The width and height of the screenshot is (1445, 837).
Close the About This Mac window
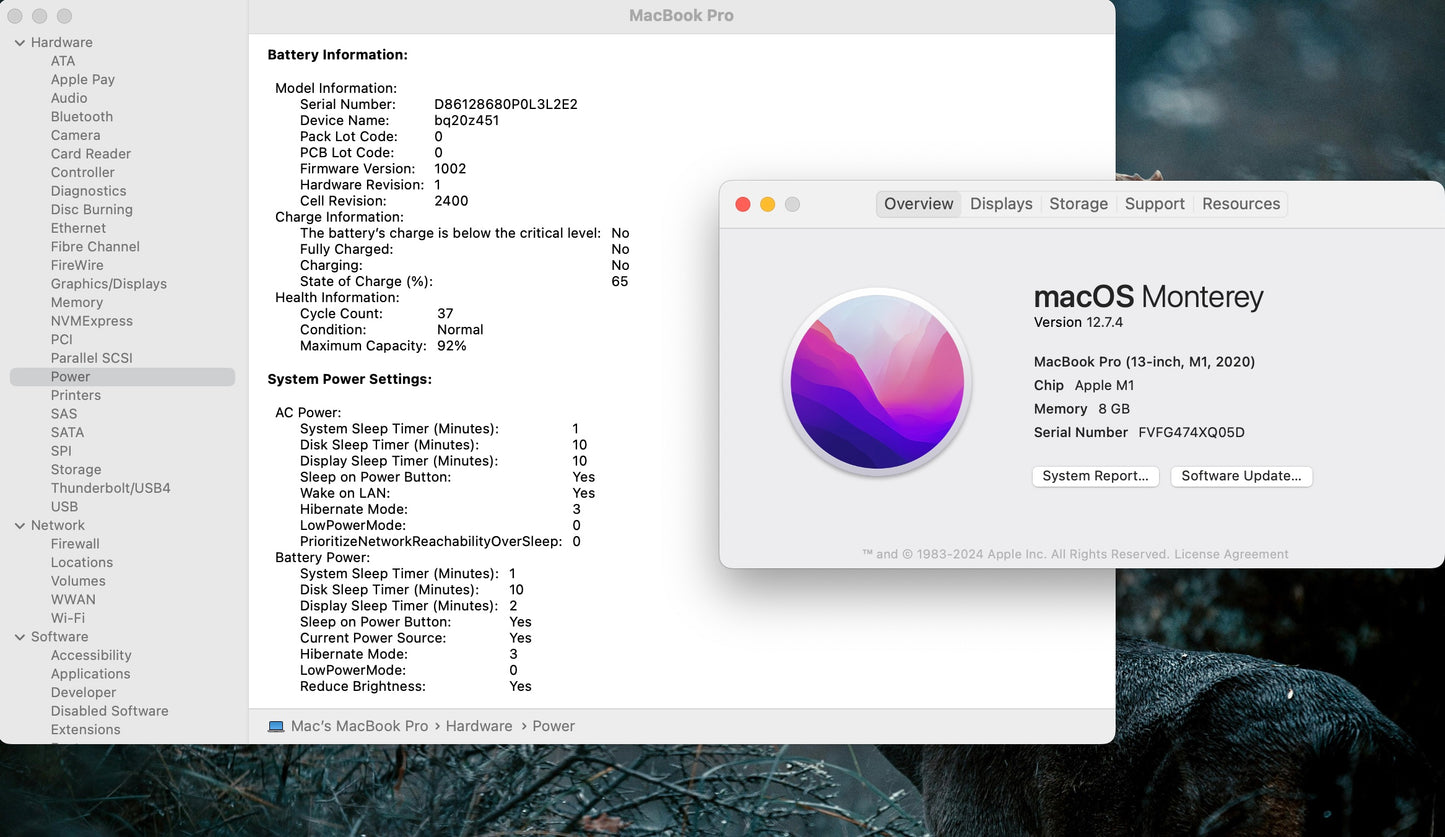coord(743,204)
